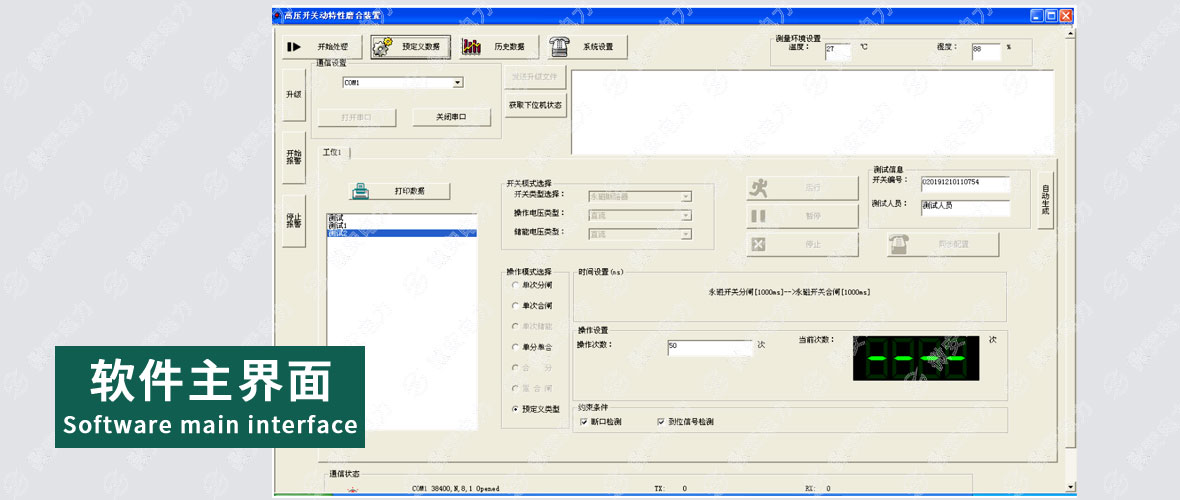Click the 操作次数 input field showing 50
This screenshot has height=500, width=1180.
pyautogui.click(x=710, y=347)
